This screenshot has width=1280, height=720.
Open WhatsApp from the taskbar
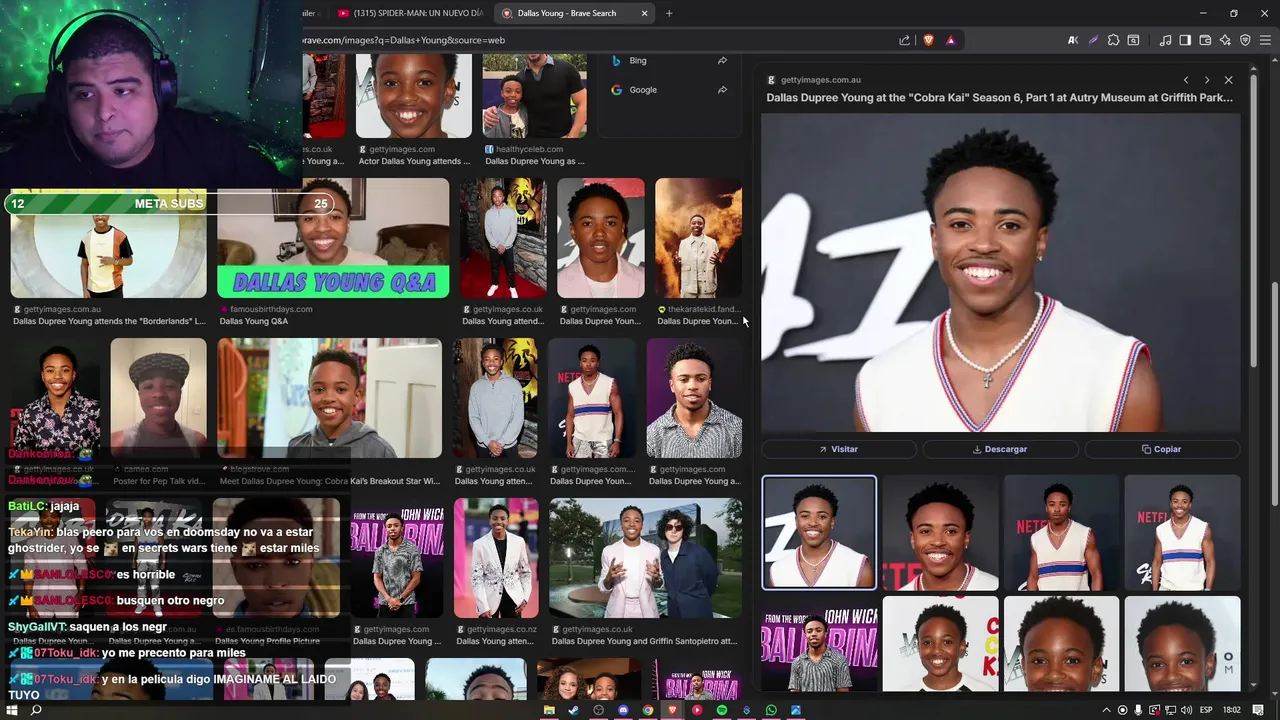click(x=771, y=710)
